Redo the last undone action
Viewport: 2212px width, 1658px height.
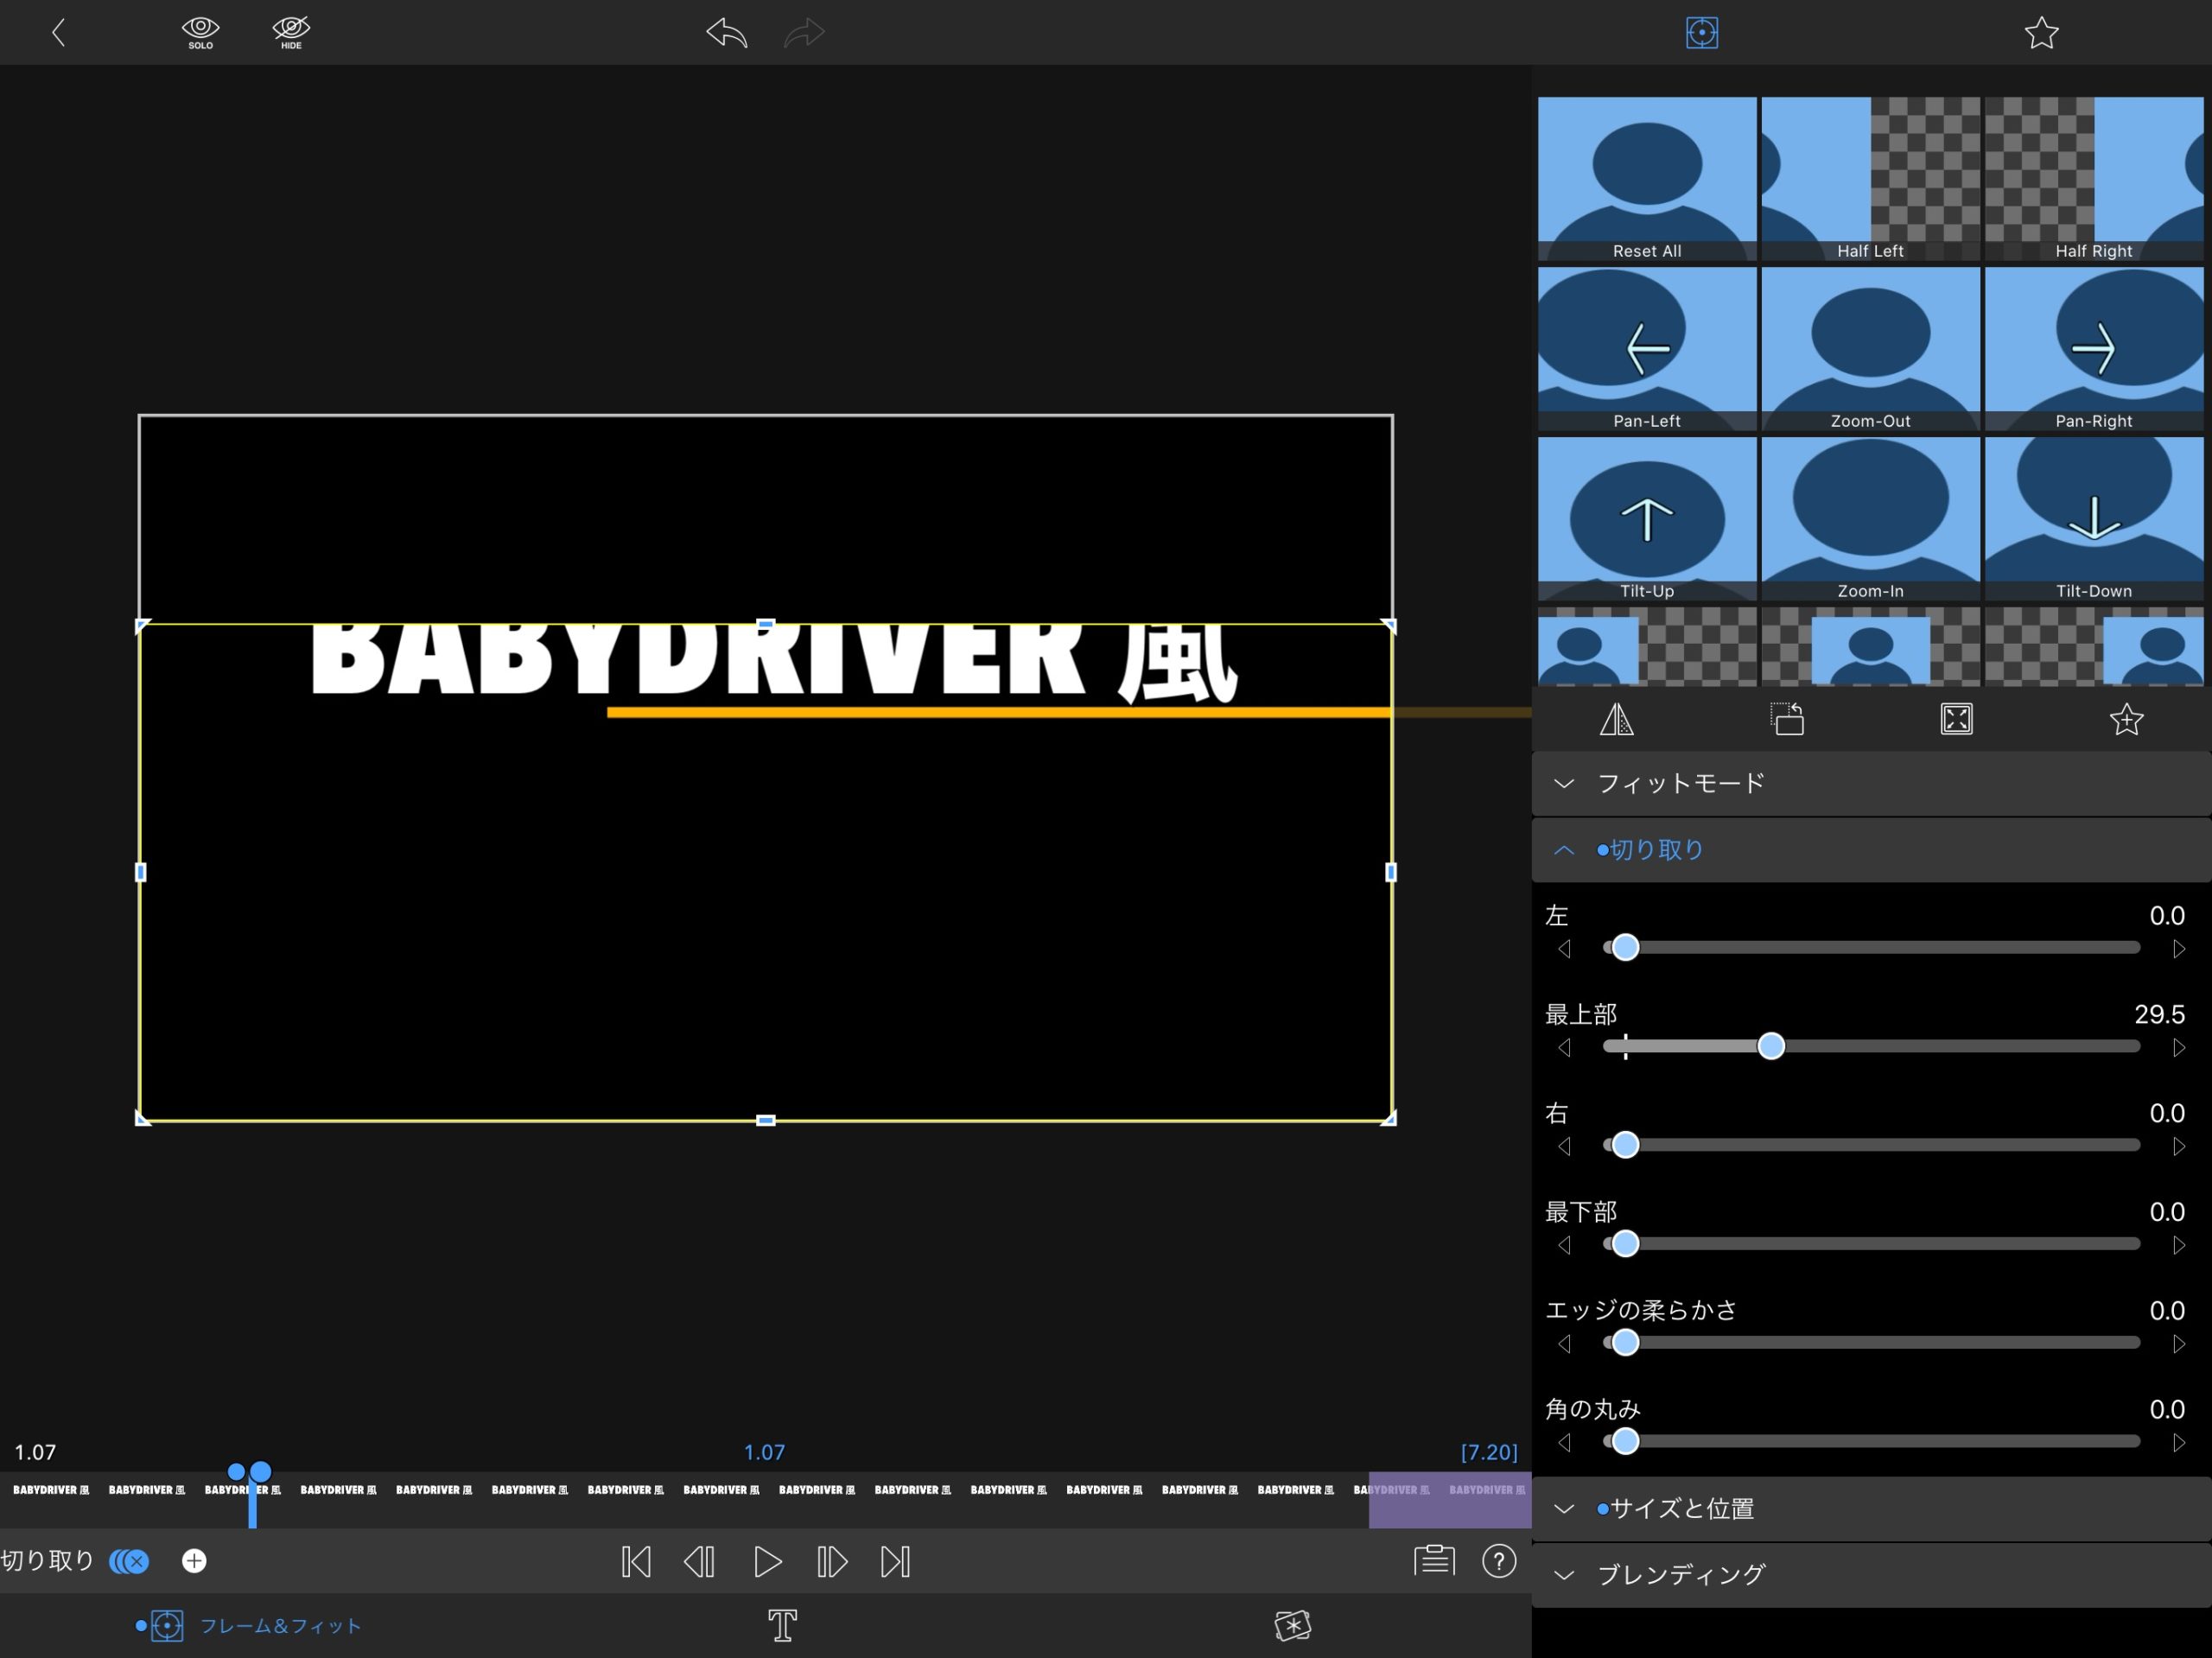coord(804,33)
